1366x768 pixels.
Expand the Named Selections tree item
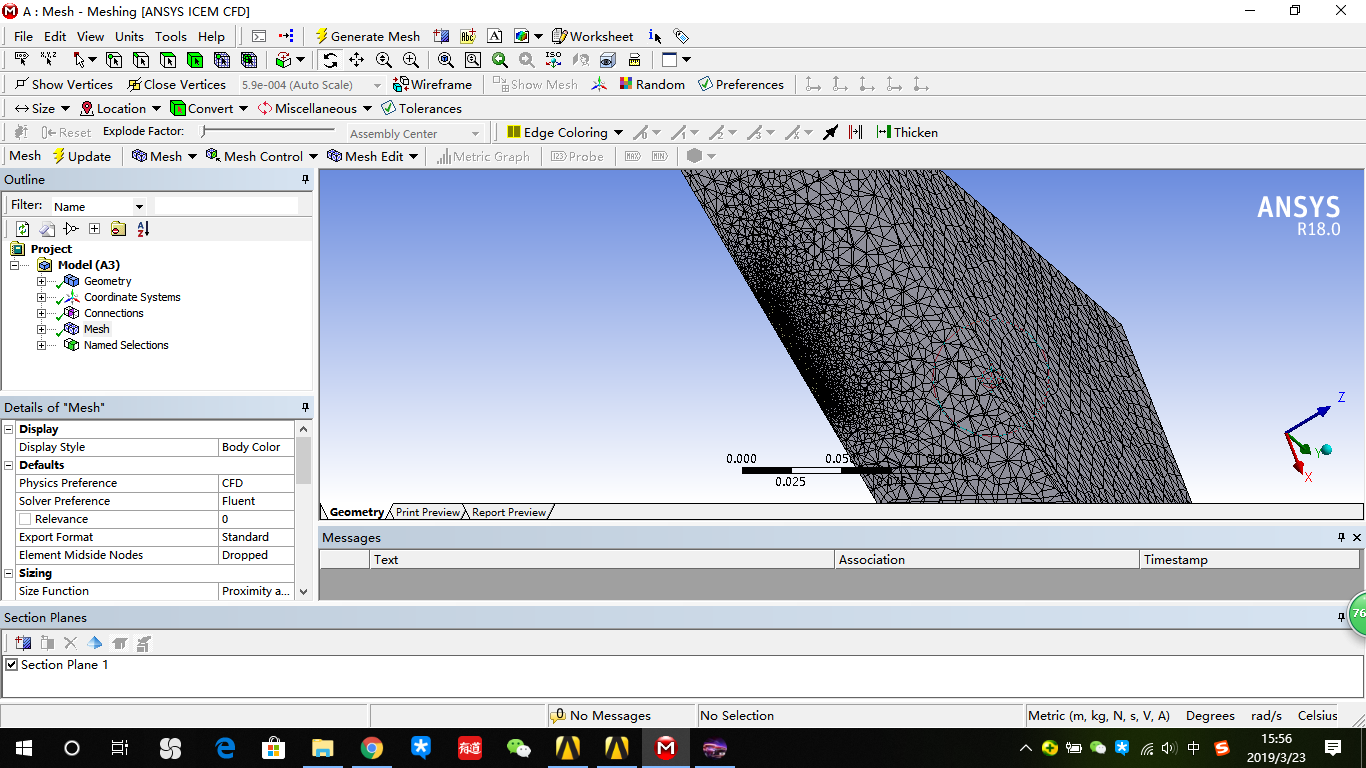[41, 345]
